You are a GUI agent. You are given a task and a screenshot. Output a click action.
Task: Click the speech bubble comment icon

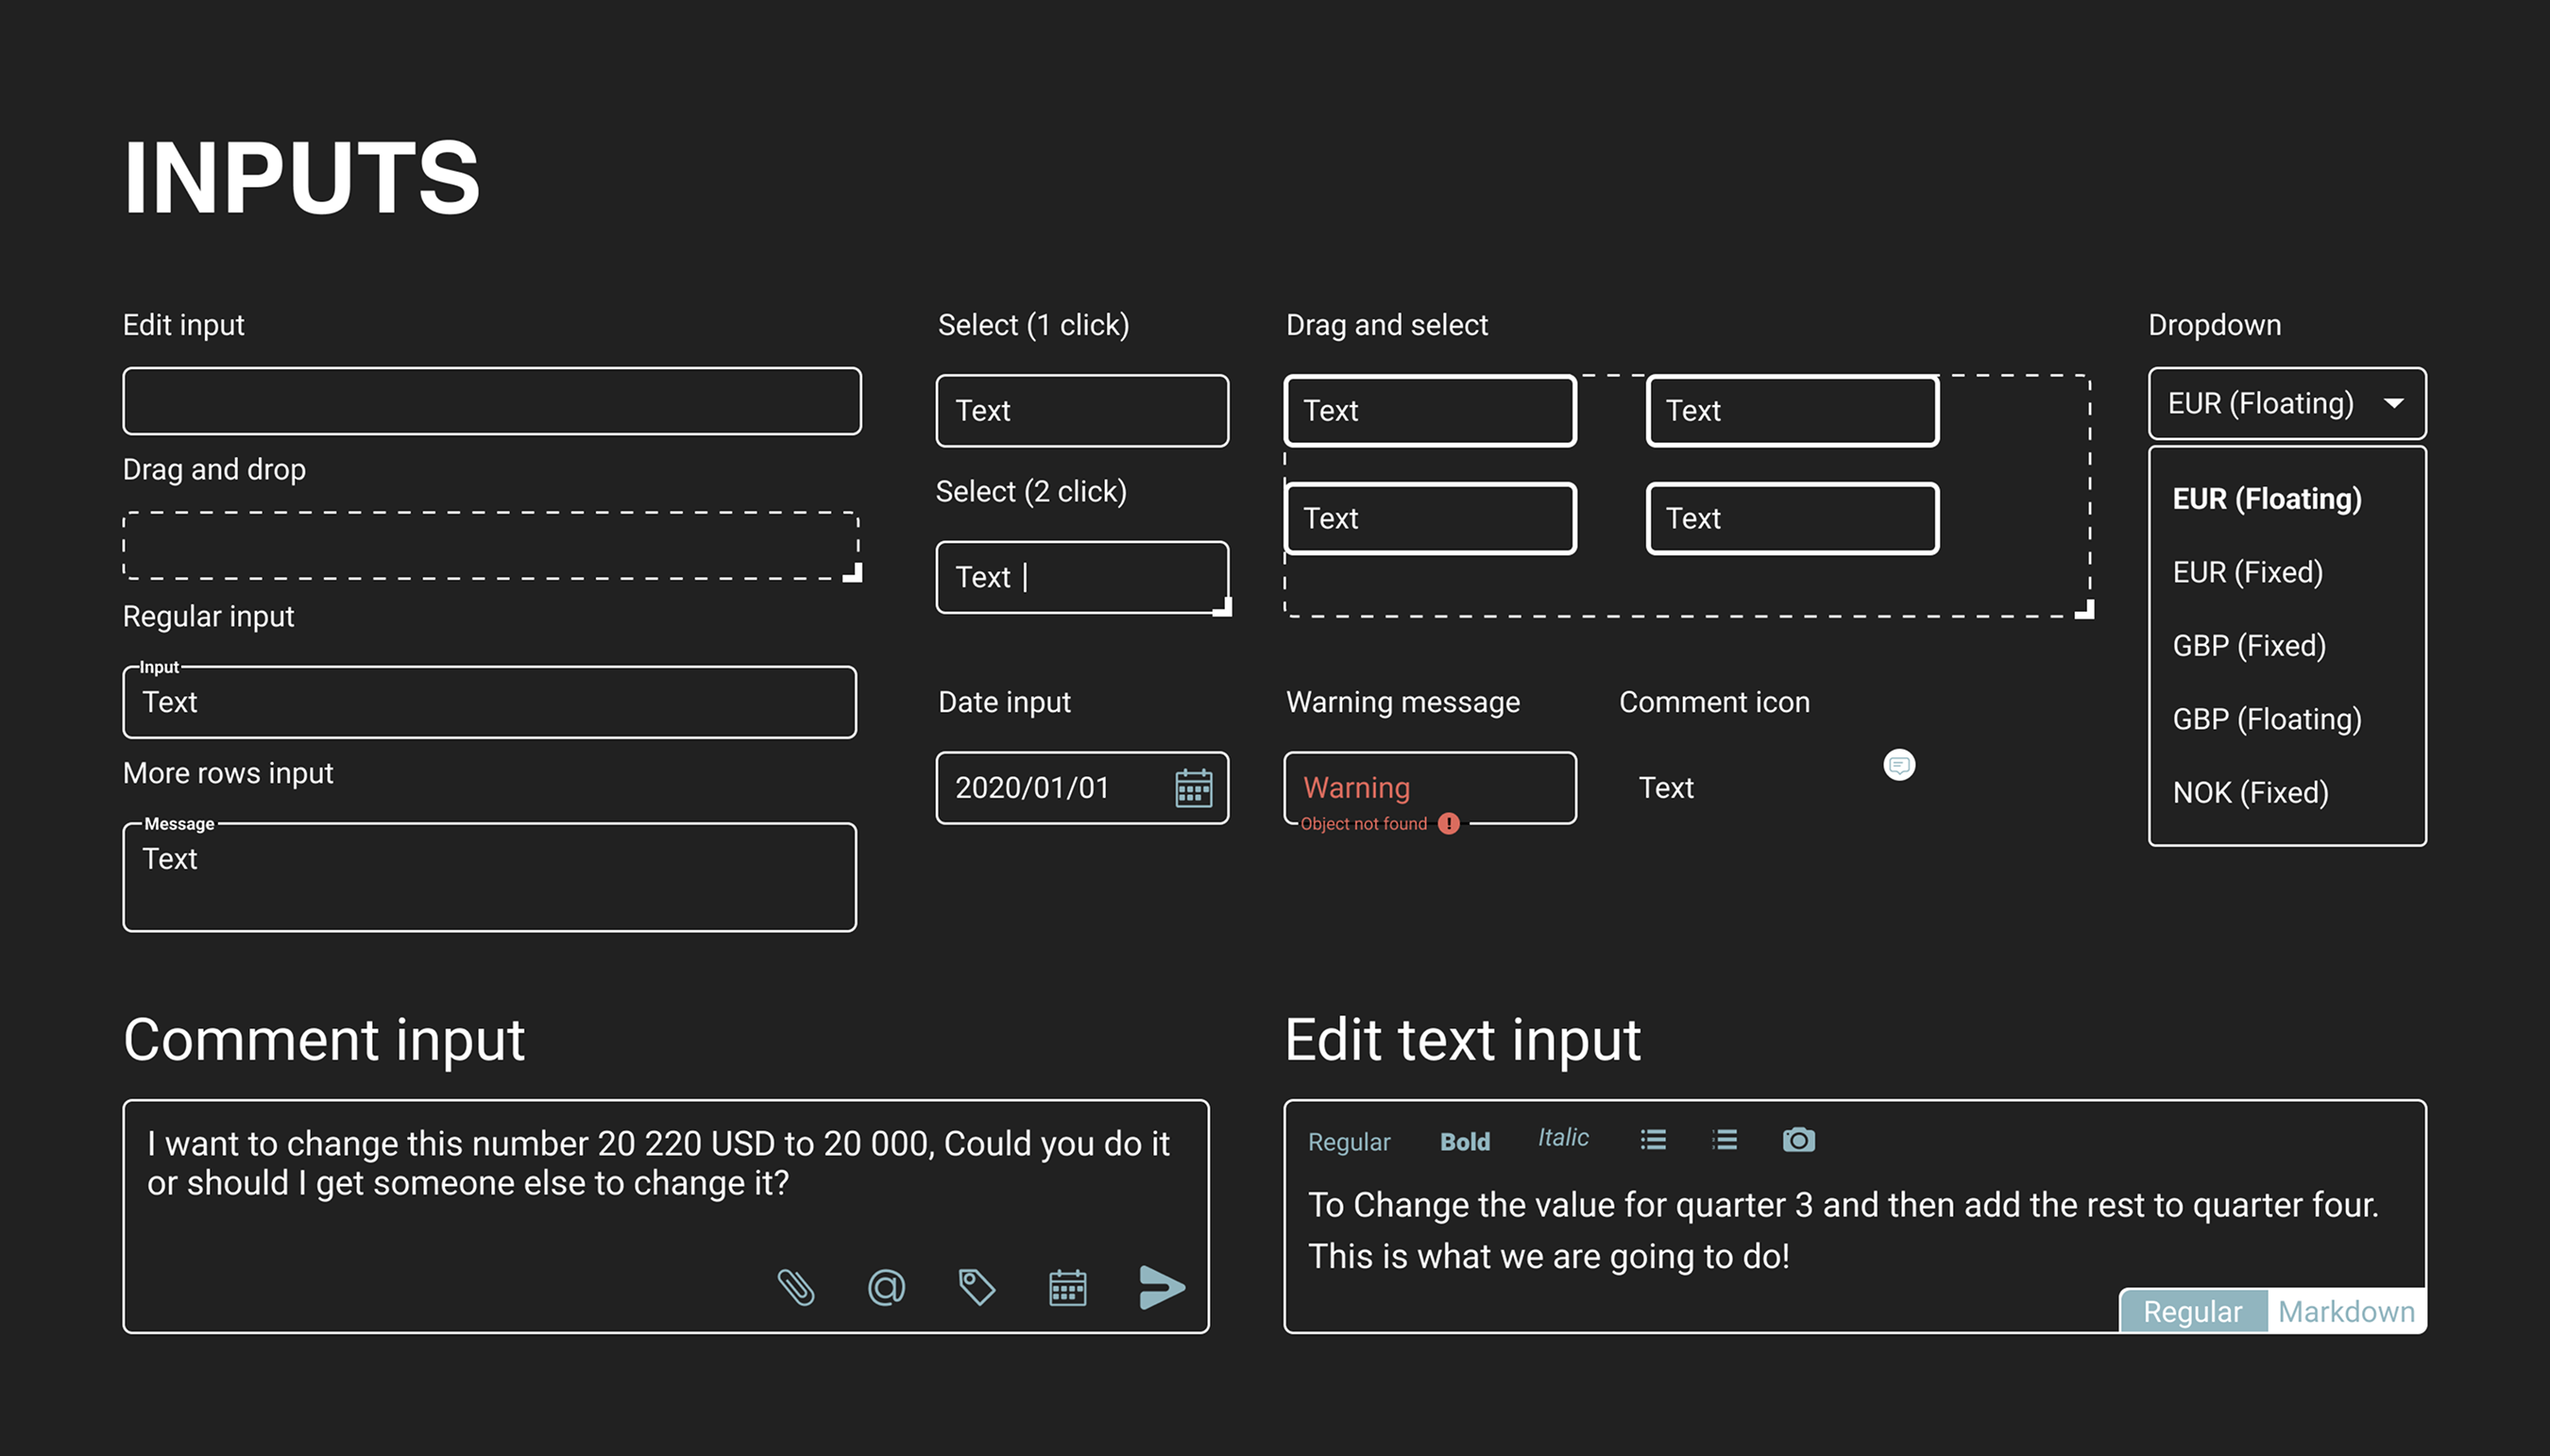(1899, 765)
